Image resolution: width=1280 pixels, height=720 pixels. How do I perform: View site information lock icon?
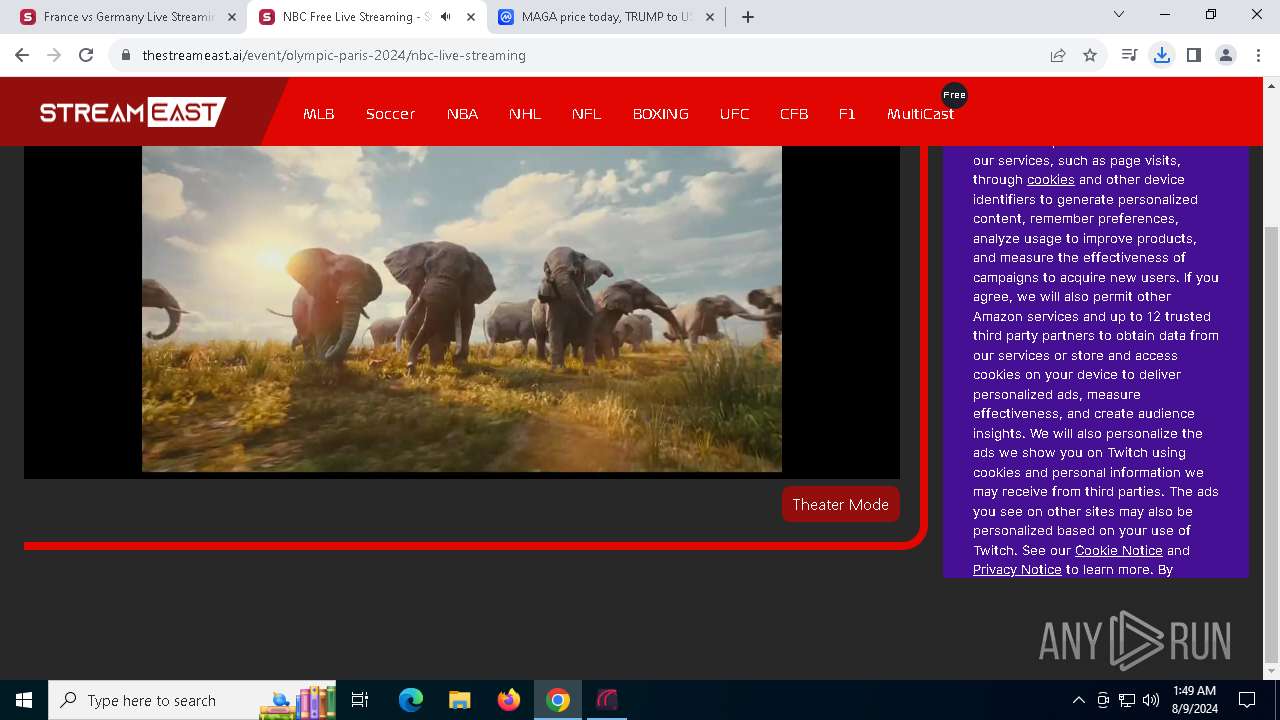[126, 55]
